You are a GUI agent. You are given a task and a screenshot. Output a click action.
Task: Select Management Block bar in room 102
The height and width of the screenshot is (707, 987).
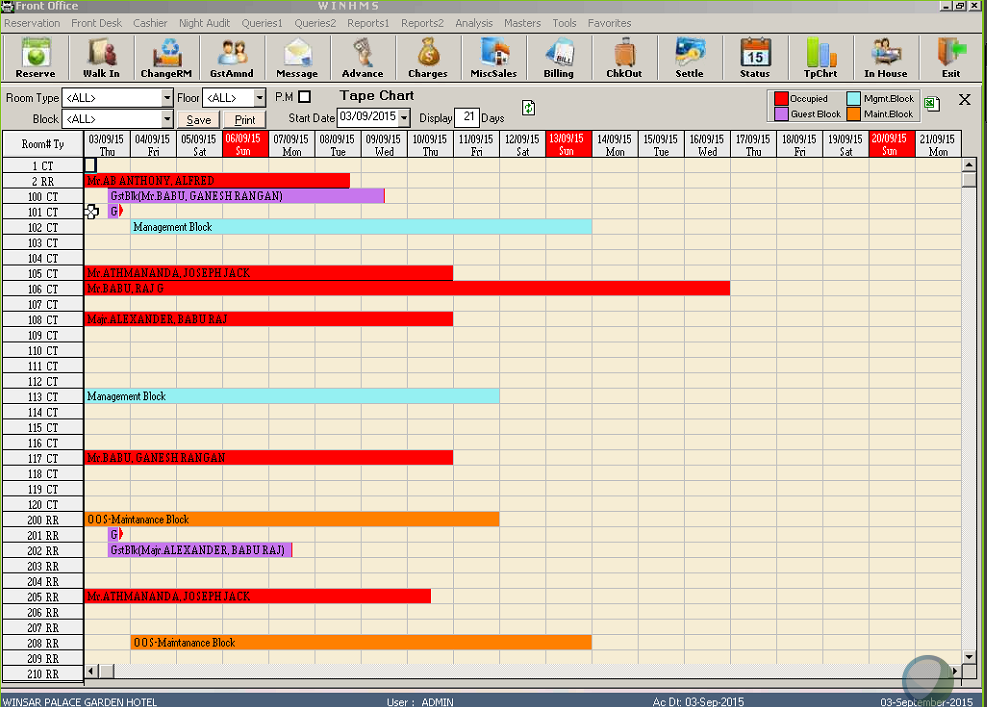click(x=360, y=227)
